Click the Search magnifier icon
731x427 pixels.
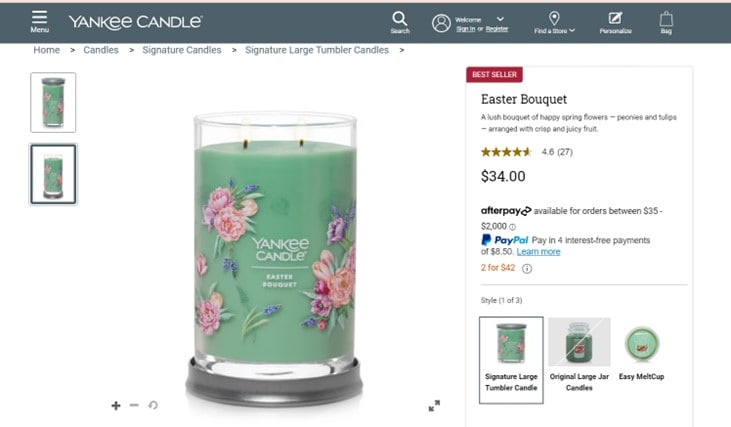tap(400, 19)
